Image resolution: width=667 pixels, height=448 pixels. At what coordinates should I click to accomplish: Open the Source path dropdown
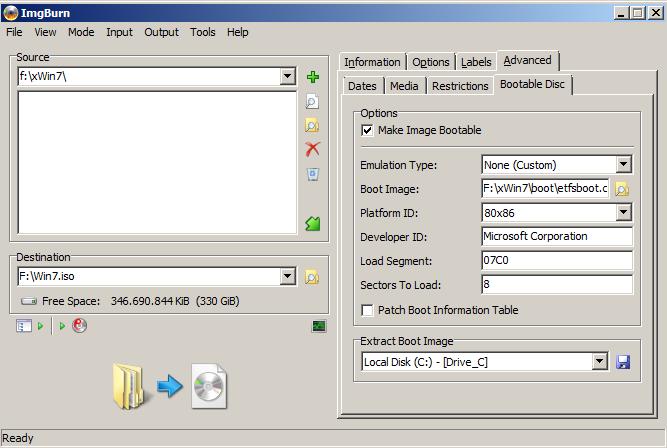288,77
